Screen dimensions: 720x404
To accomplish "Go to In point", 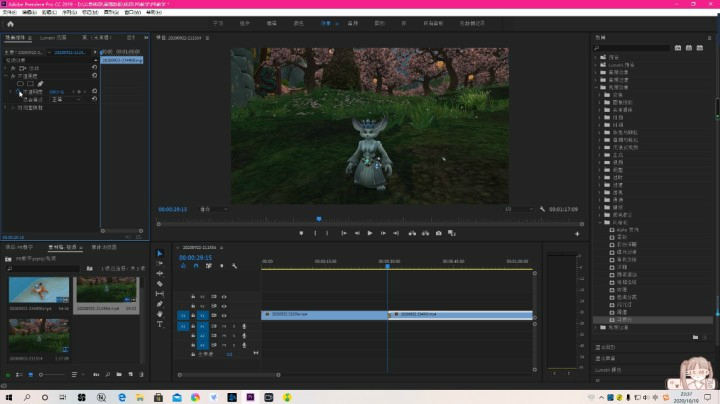I will (x=343, y=233).
